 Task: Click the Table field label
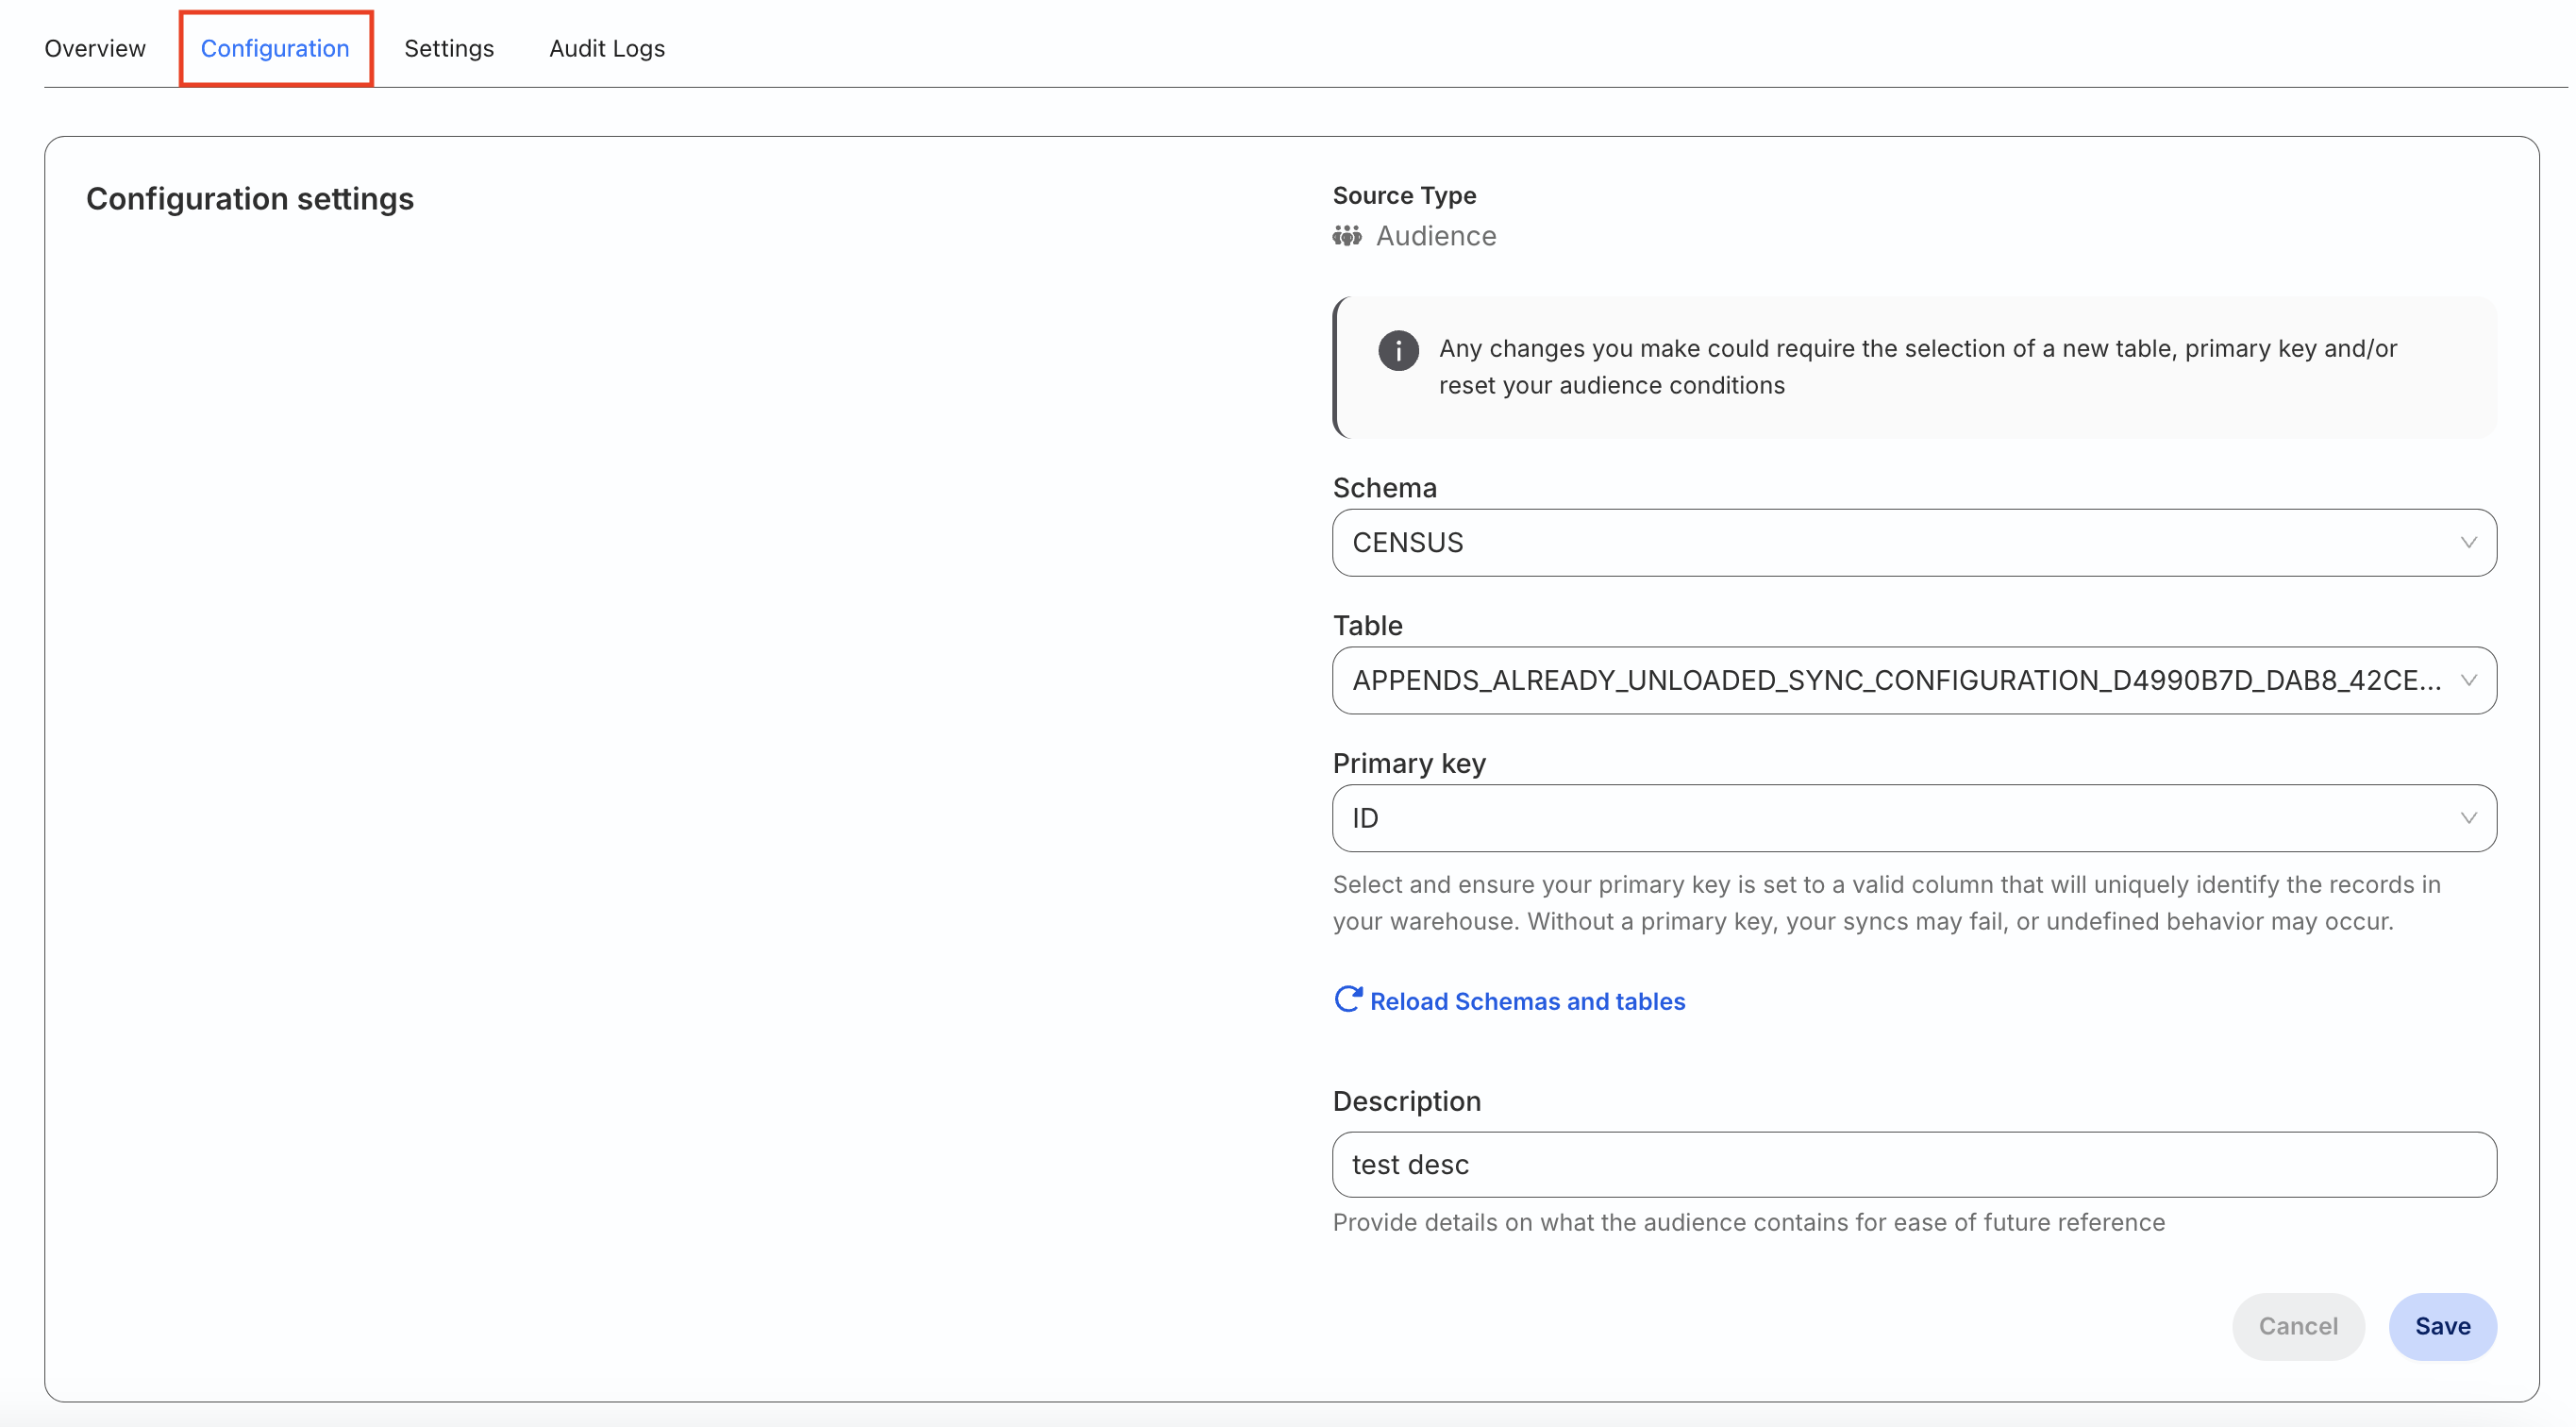1367,626
